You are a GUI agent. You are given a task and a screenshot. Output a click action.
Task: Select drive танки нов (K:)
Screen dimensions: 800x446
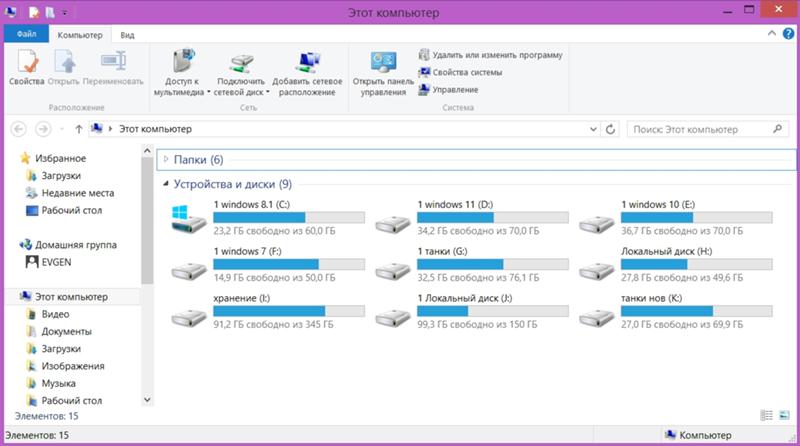point(676,312)
